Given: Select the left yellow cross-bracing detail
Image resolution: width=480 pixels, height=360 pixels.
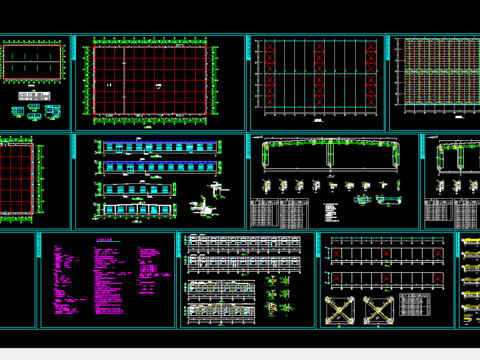Looking at the screenshot, I should tap(339, 310).
